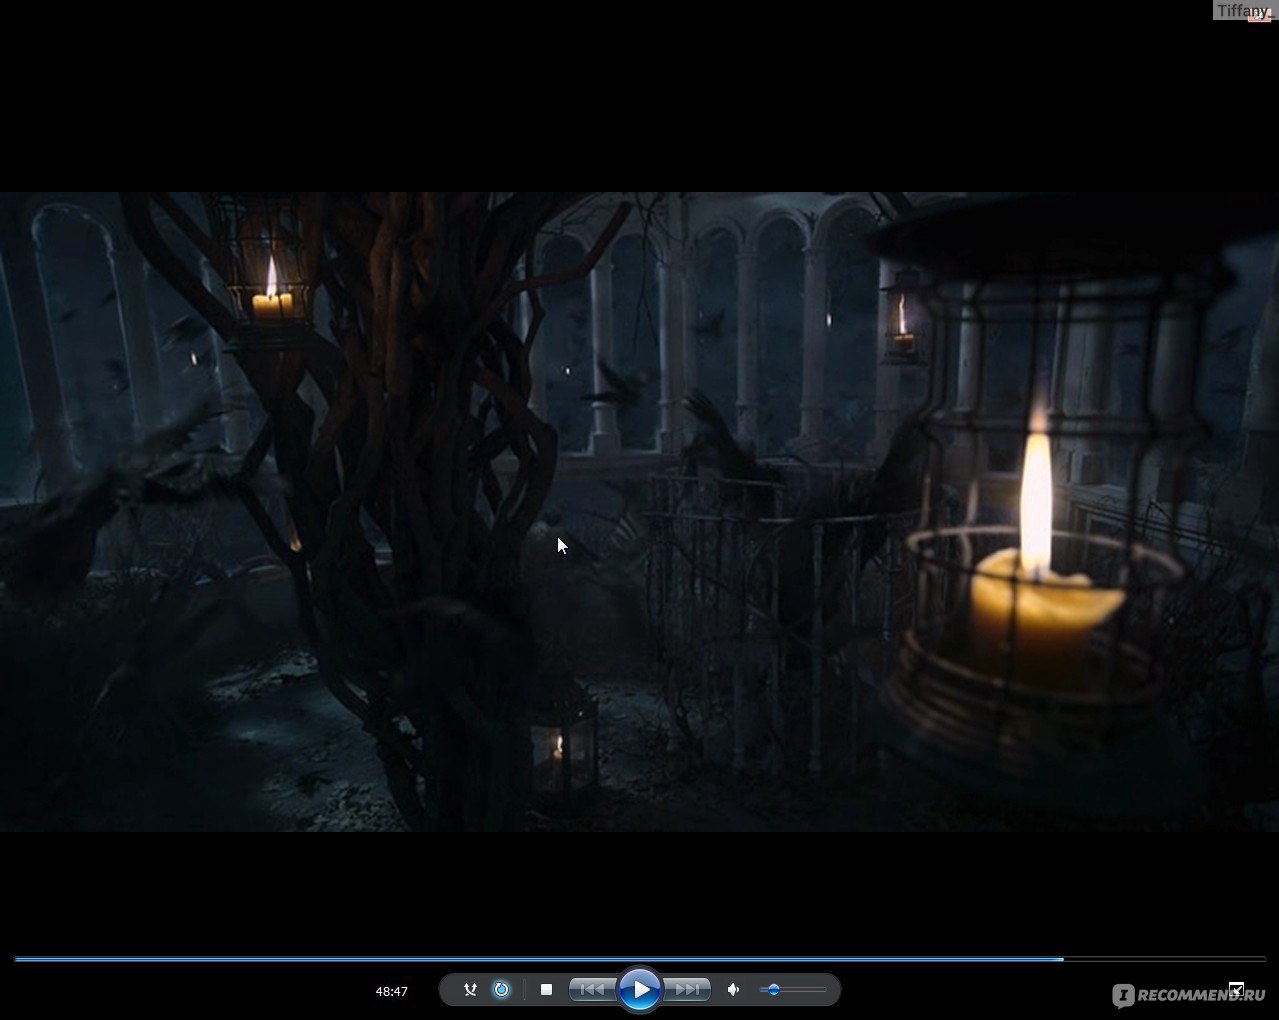Click the seek bar progress track
1279x1020 pixels.
(x=640, y=959)
